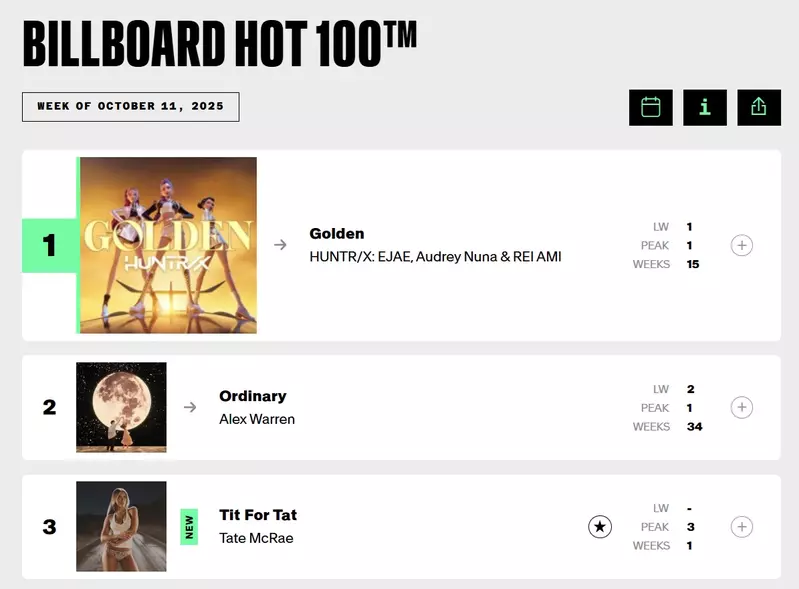
Task: Click the NEW badge next to Tit For Tat
Action: click(189, 526)
